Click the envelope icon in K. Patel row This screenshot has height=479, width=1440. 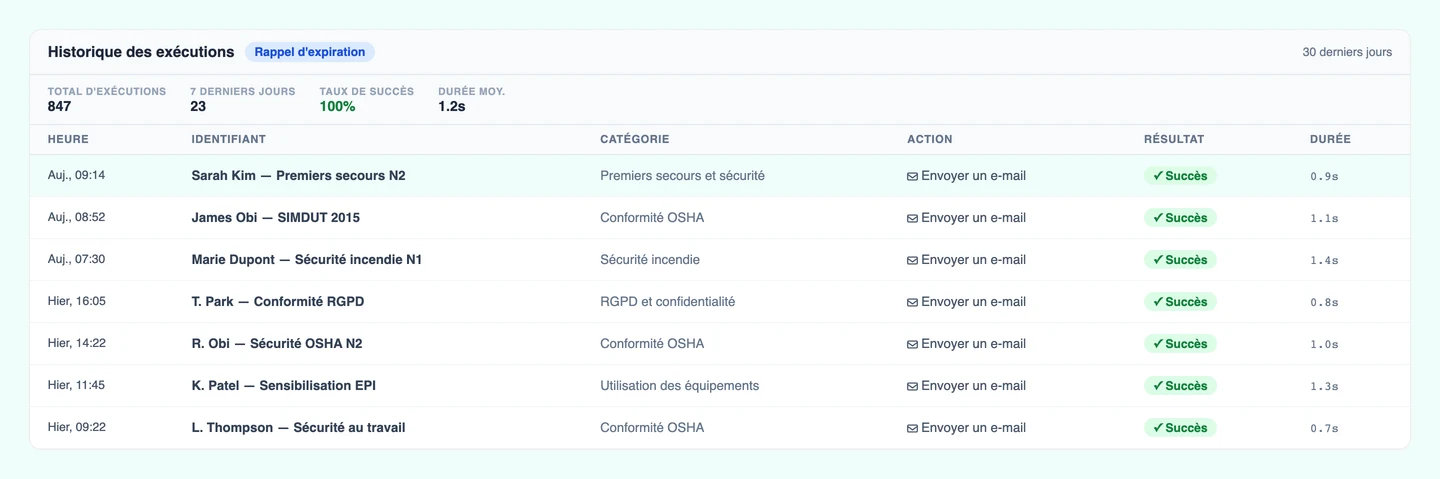click(912, 386)
